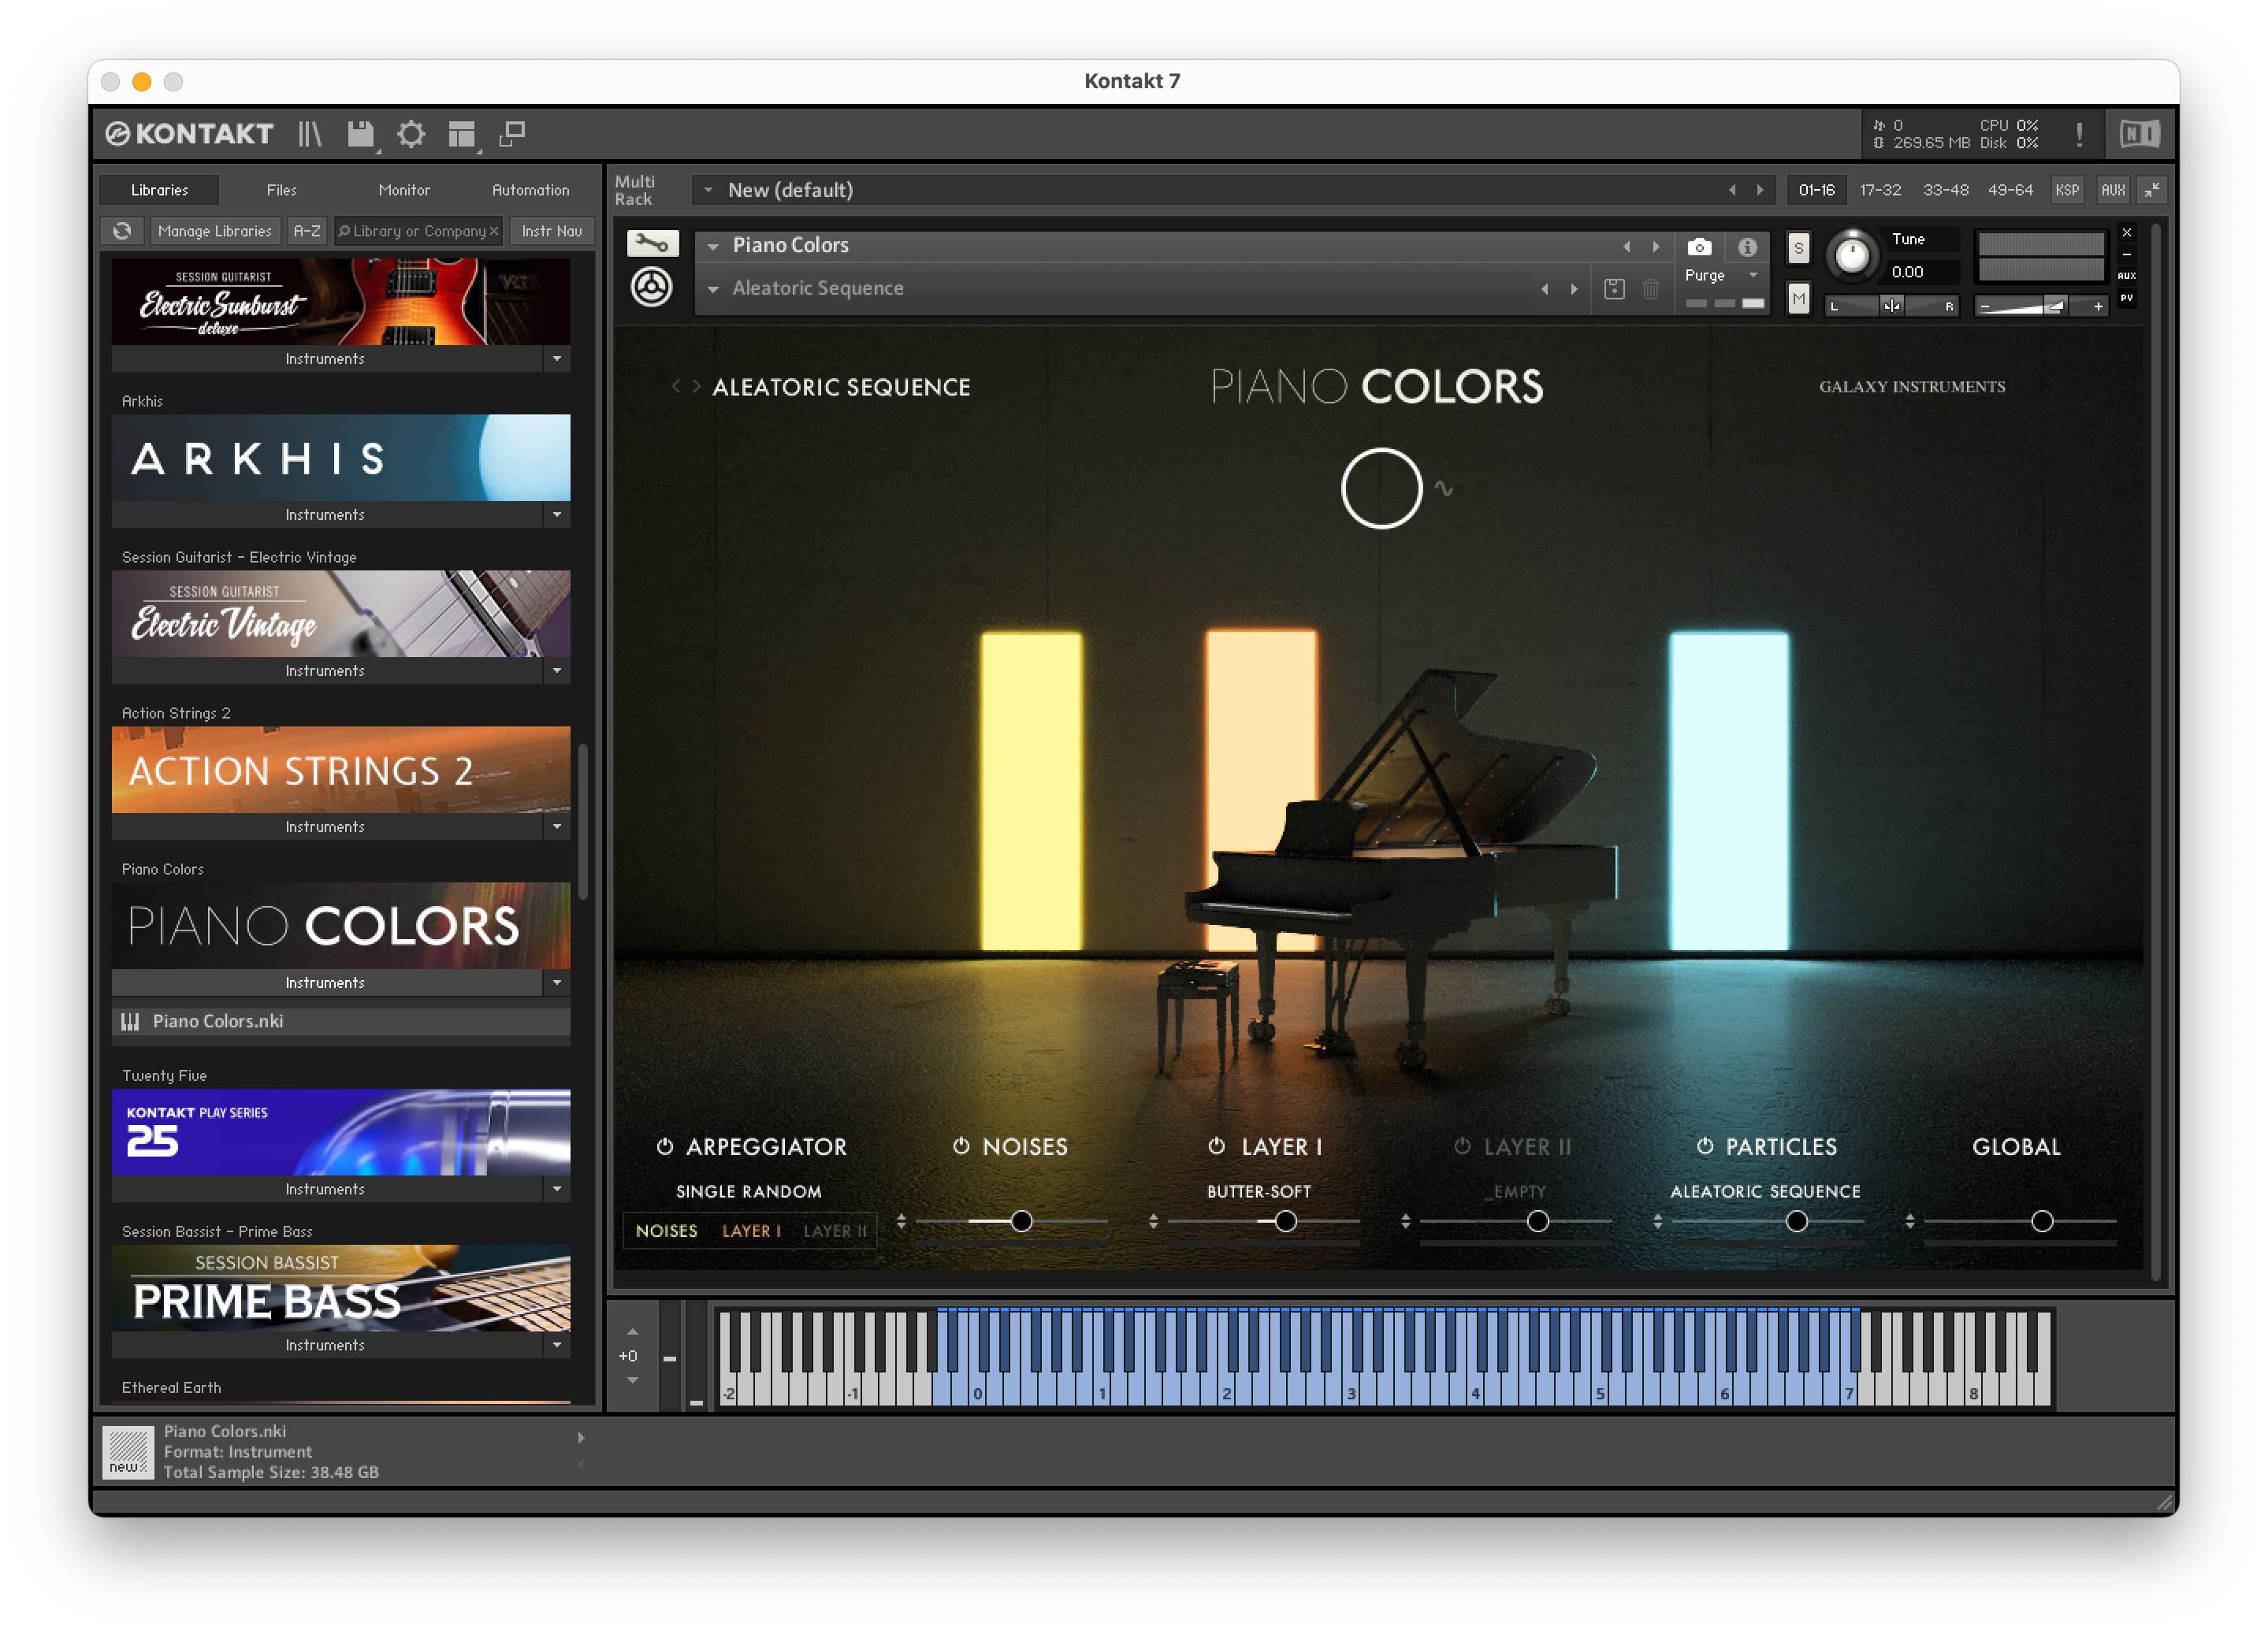Image resolution: width=2268 pixels, height=1634 pixels.
Task: Open the Piano Colors instrument dropdown
Action: point(713,246)
